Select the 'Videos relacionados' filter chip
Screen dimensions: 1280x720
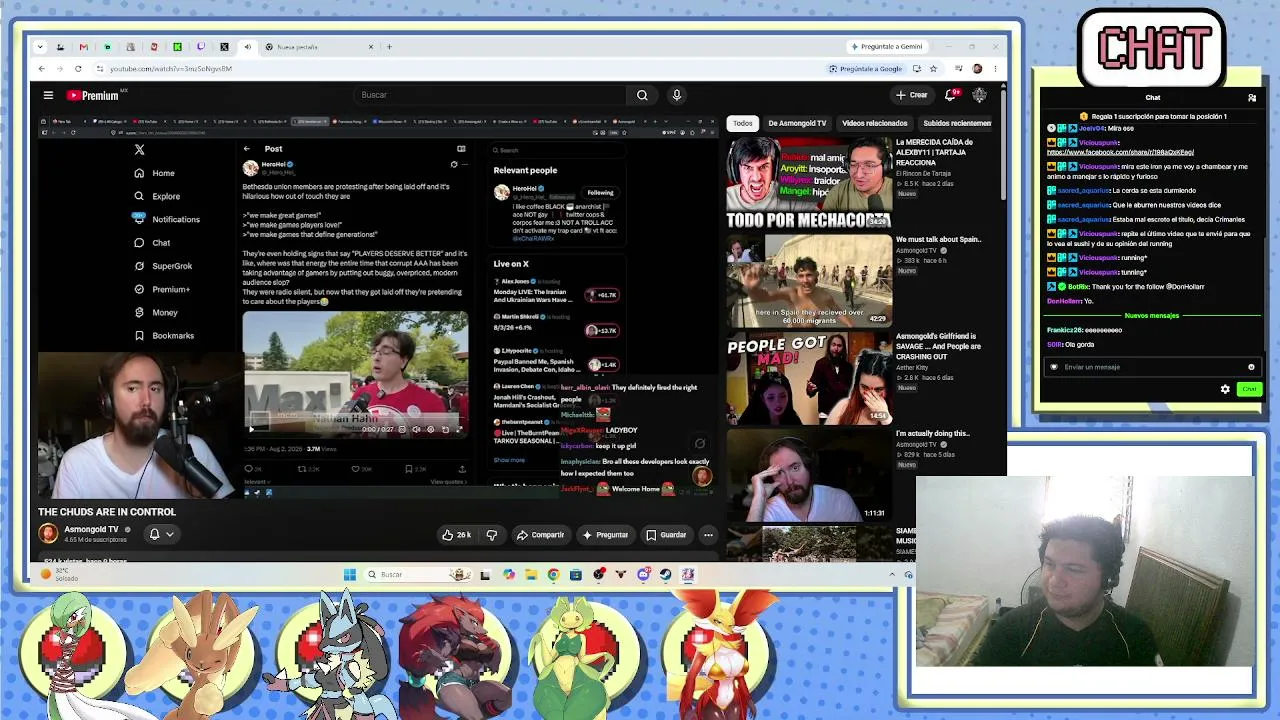pyautogui.click(x=874, y=123)
